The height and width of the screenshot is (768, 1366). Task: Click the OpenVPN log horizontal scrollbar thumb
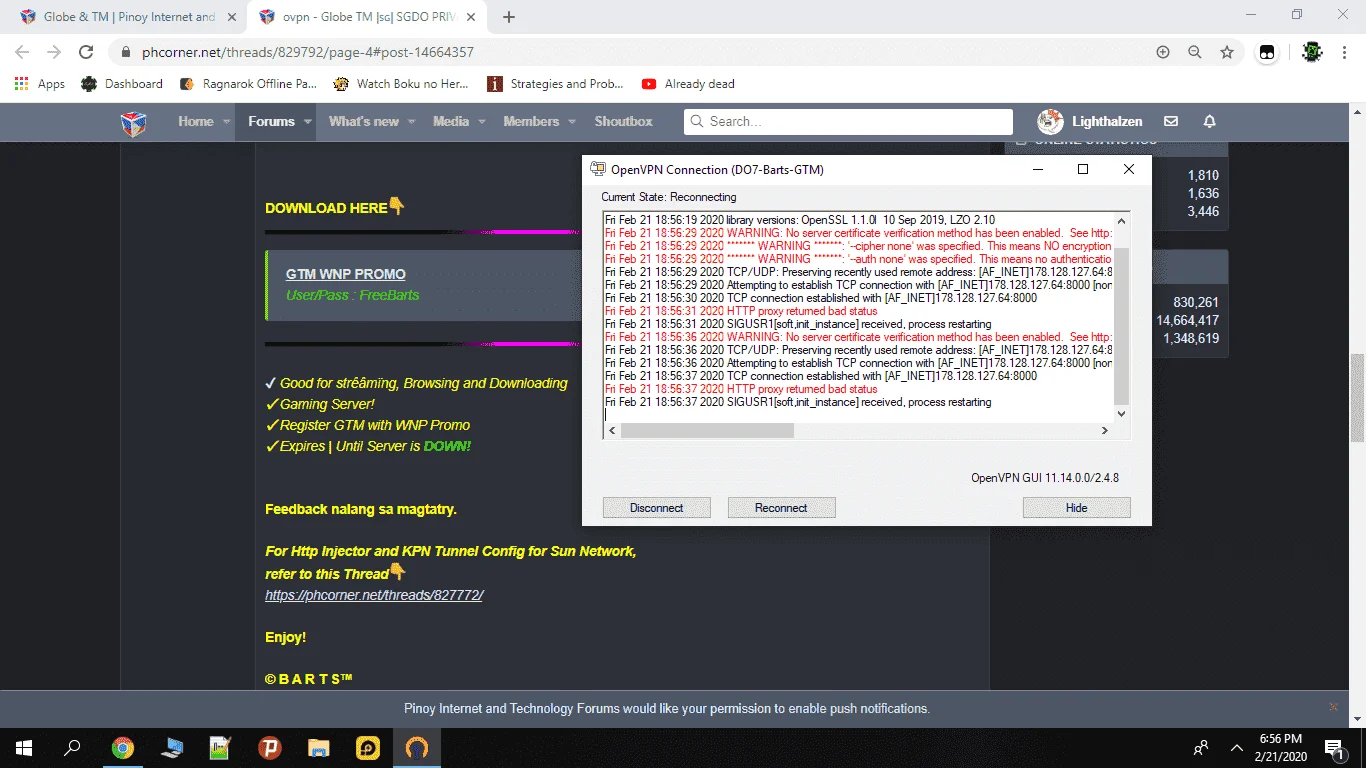pos(707,430)
